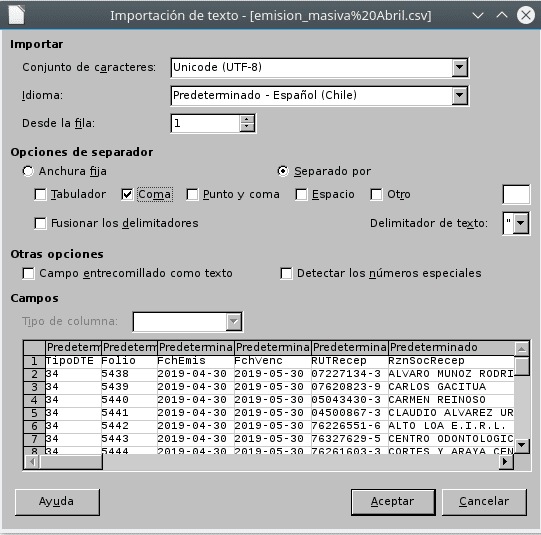The height and width of the screenshot is (535, 541).
Task: Open the Tipo de columna dropdown
Action: coord(234,321)
